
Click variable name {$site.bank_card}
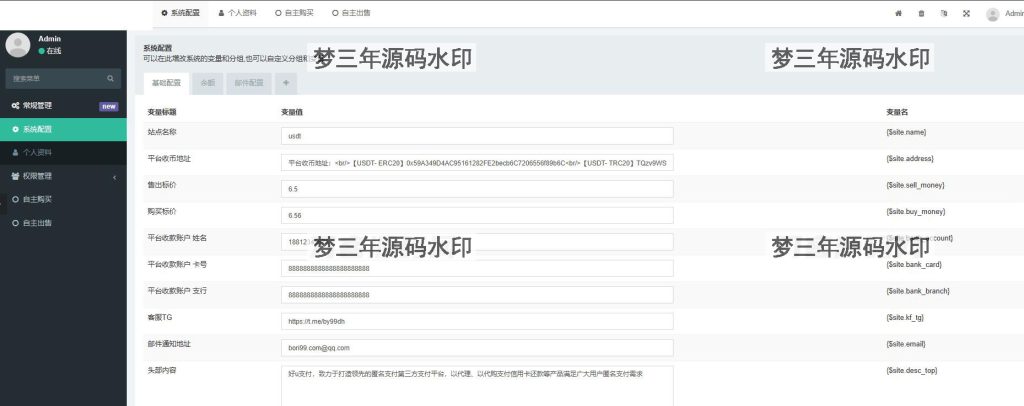(914, 264)
